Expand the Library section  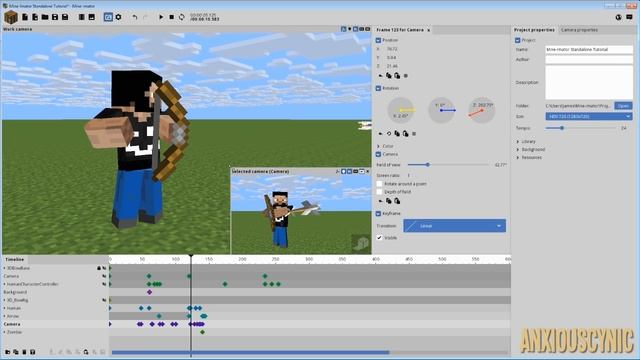point(518,142)
